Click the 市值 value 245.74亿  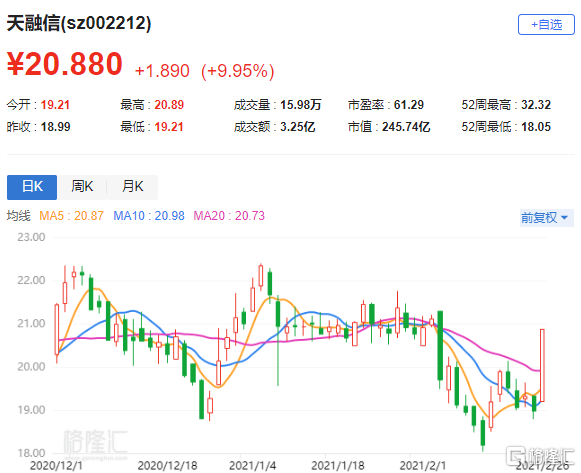[x=406, y=127]
